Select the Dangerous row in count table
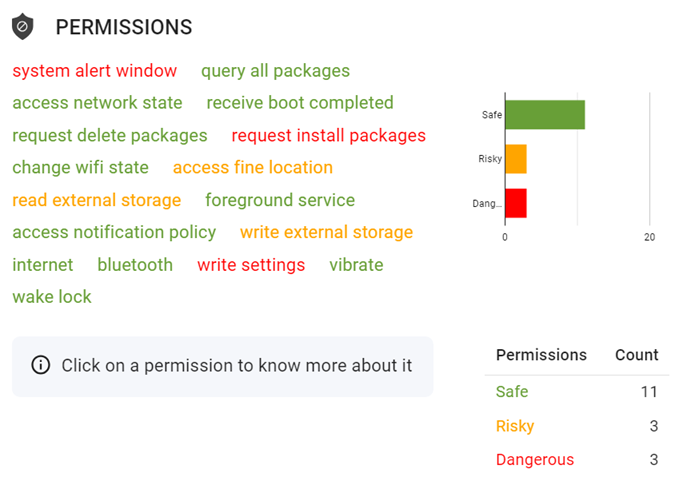The image size is (675, 477). (577, 459)
